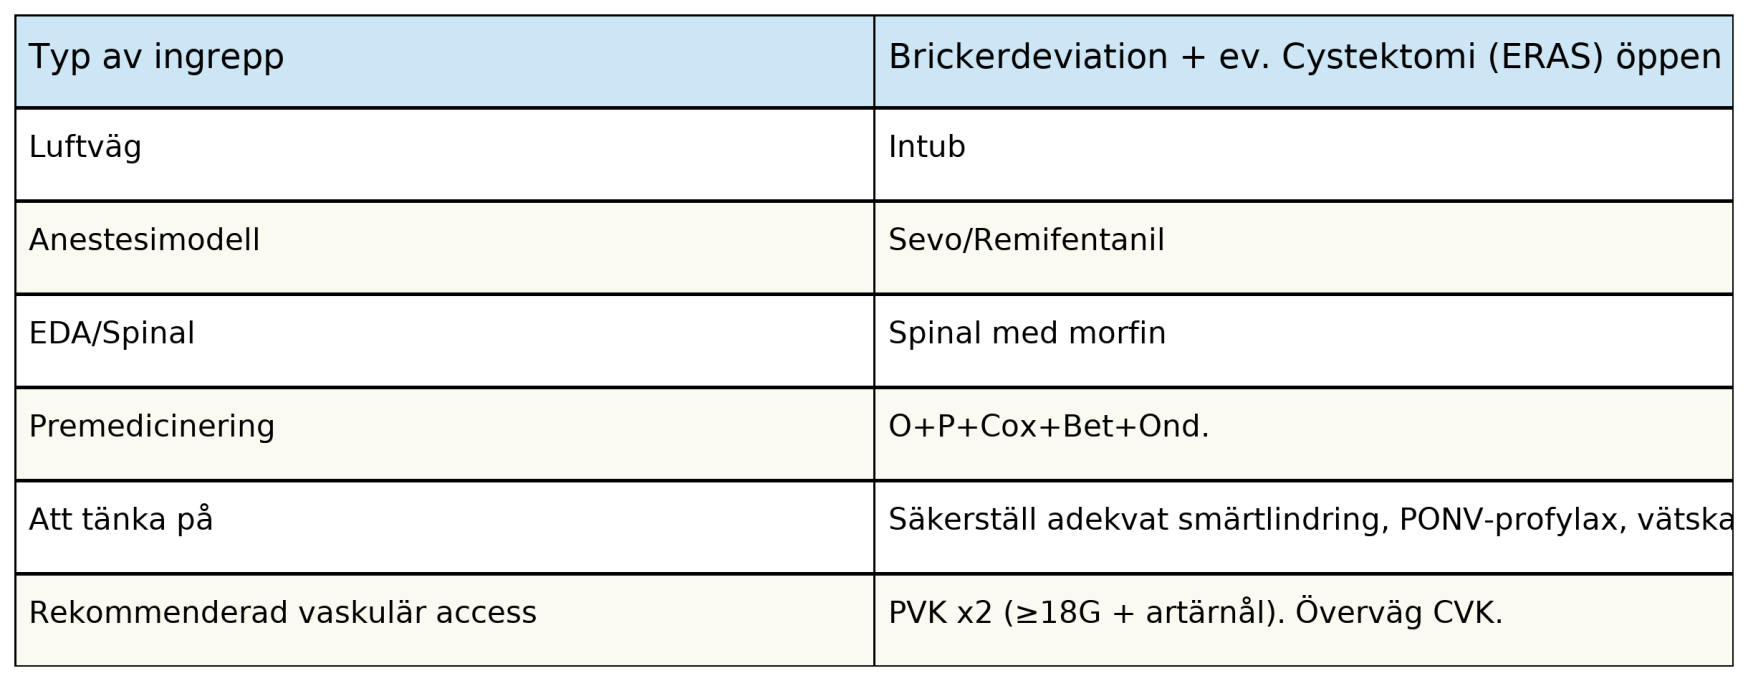Click the 'Överväg CVK.' text
Screen dimensions: 1748x681
tap(1398, 613)
